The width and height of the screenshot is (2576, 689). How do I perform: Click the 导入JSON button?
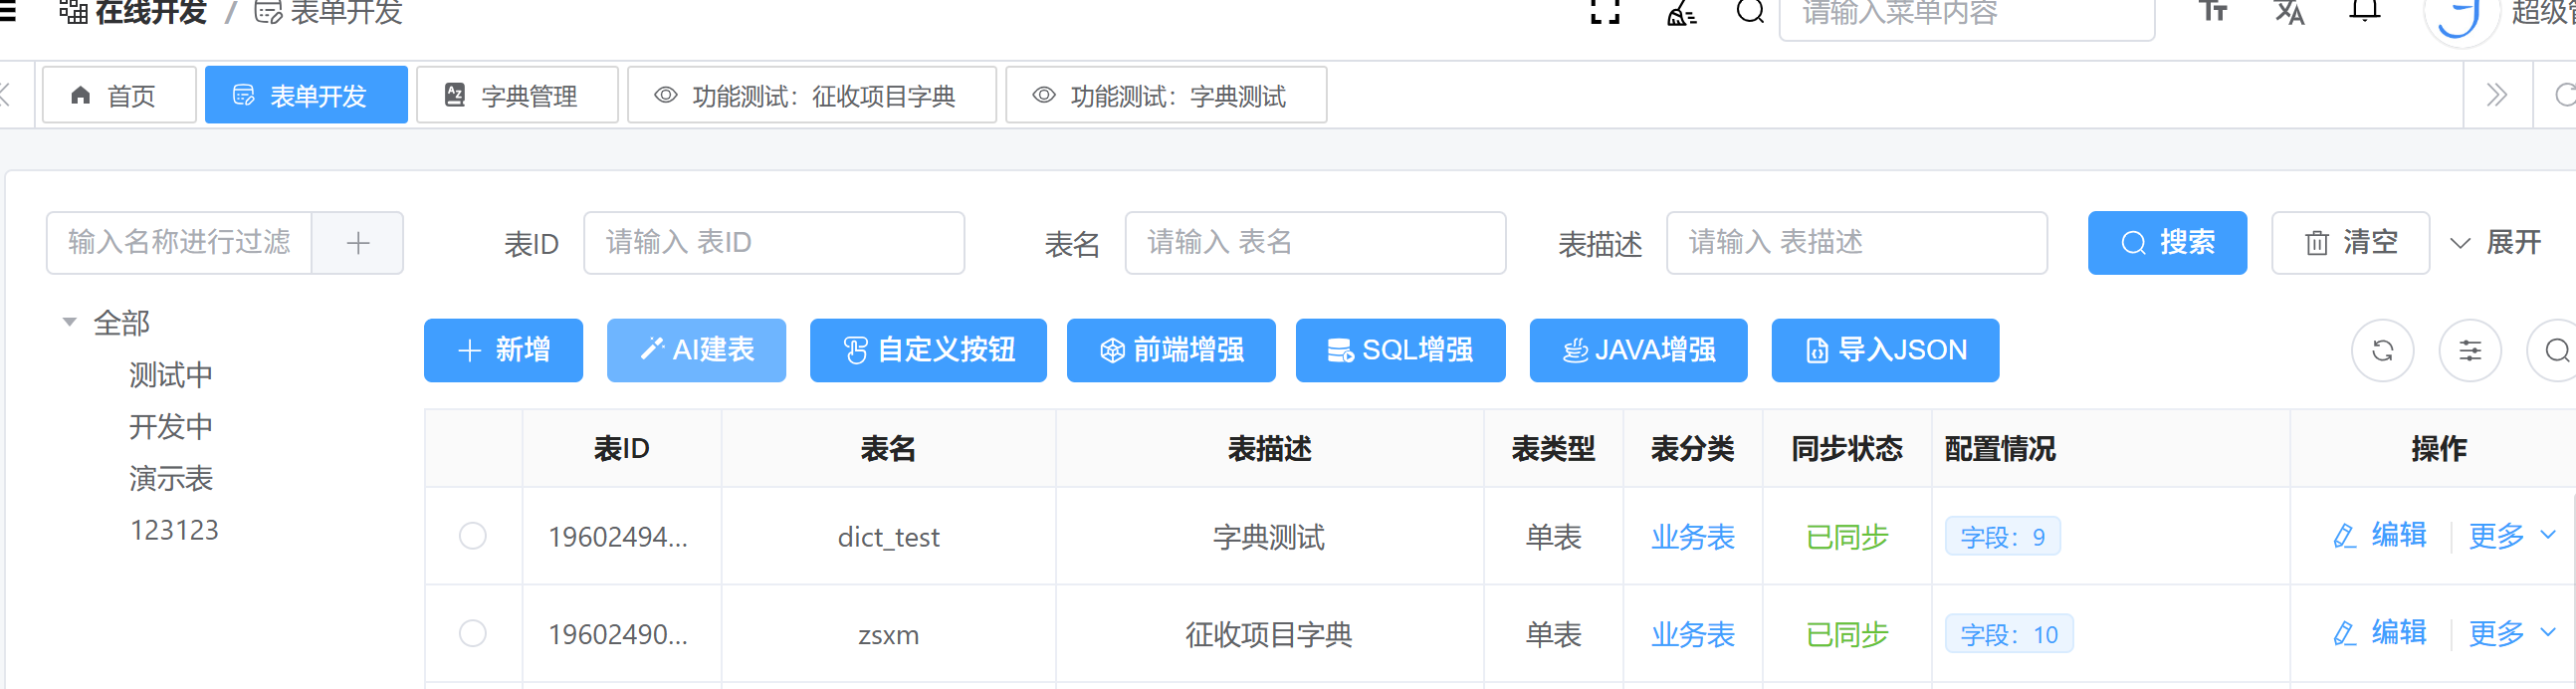point(1884,350)
